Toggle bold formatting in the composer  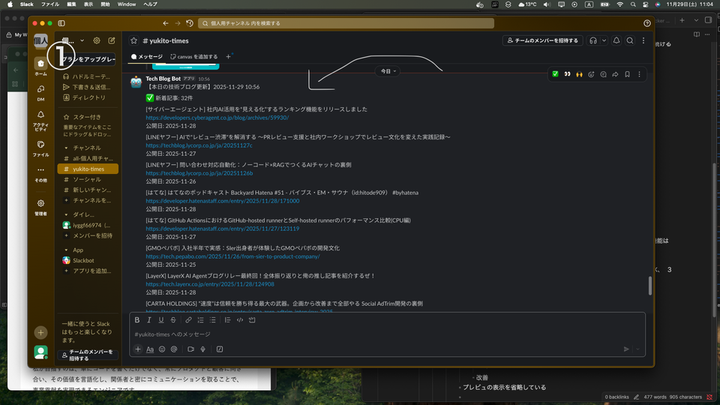[137, 320]
